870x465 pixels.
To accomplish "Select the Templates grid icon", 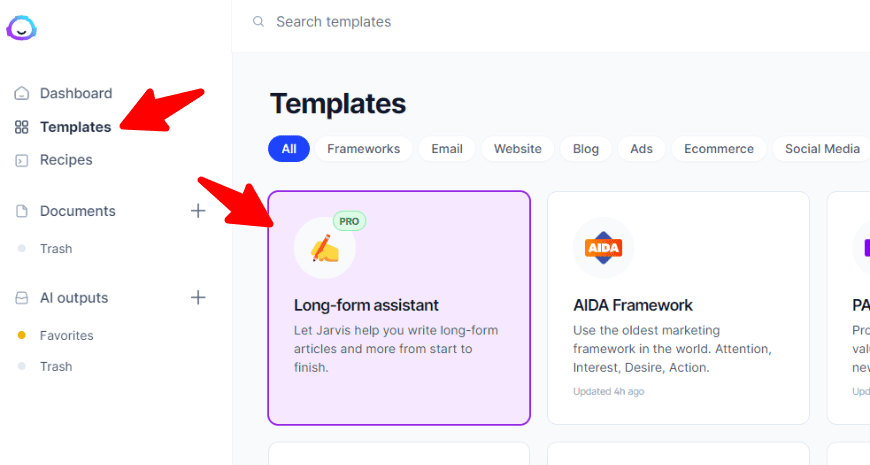I will pyautogui.click(x=22, y=127).
